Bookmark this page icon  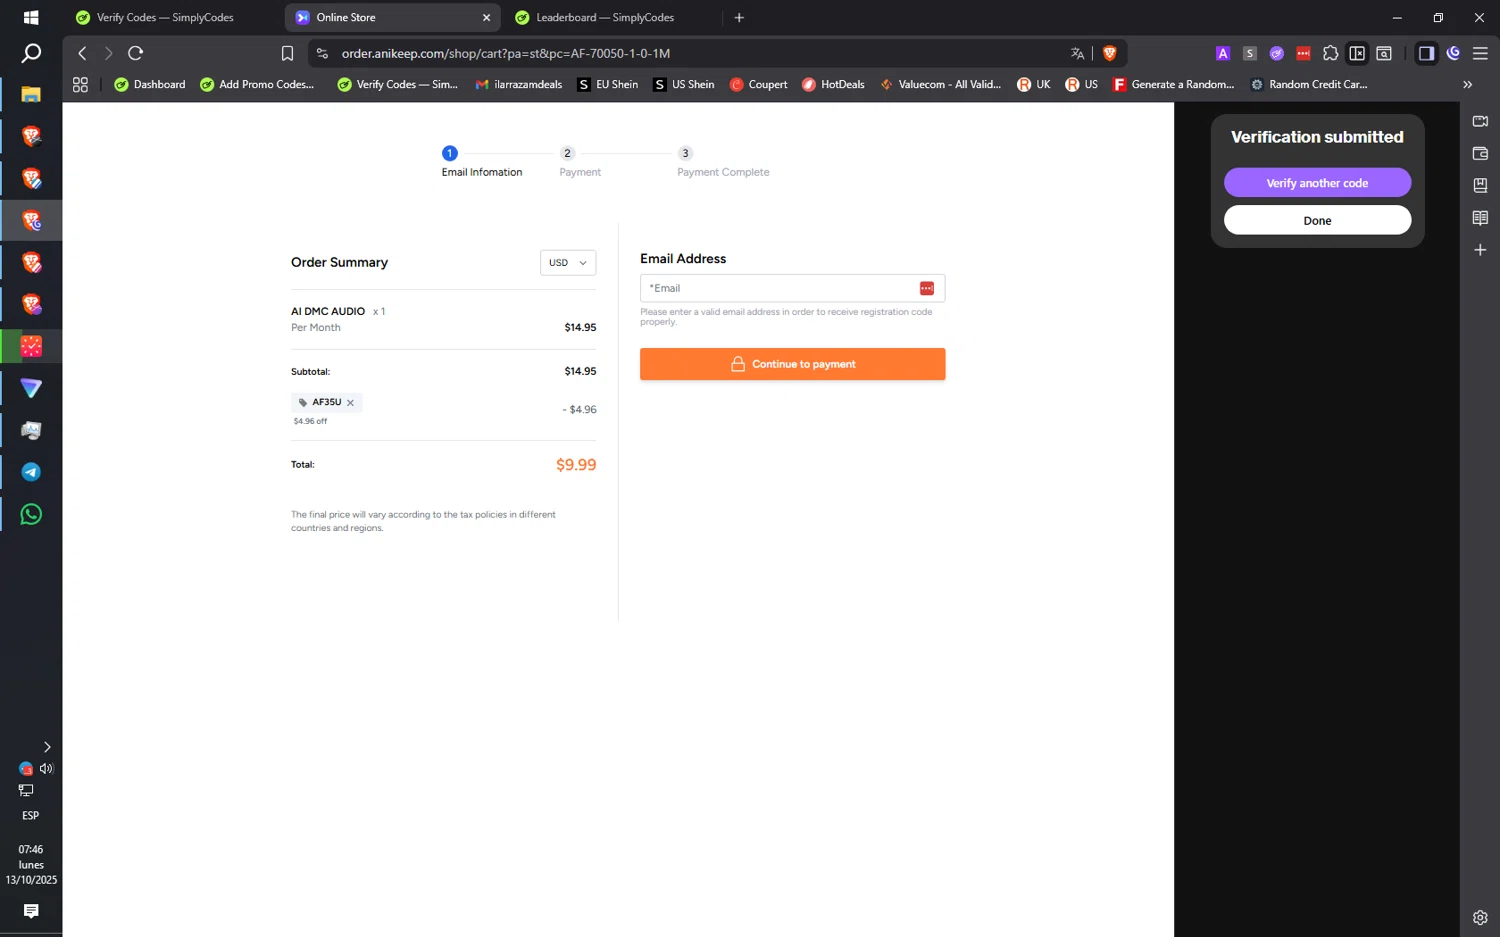[287, 53]
